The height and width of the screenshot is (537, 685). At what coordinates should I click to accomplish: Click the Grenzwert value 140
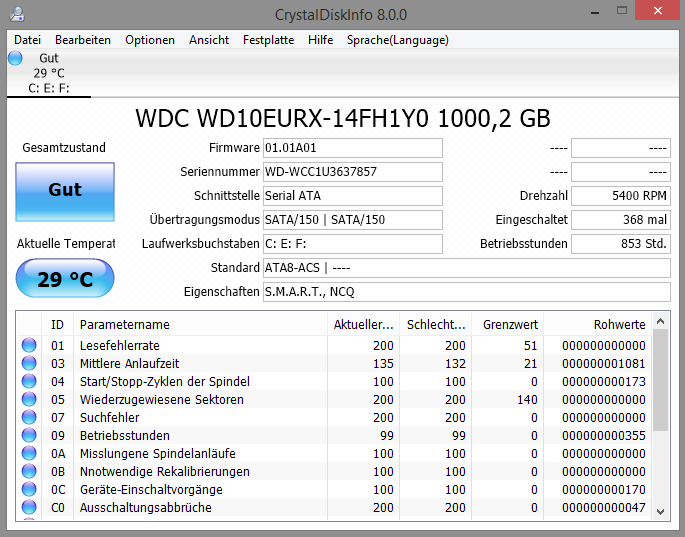(x=527, y=399)
